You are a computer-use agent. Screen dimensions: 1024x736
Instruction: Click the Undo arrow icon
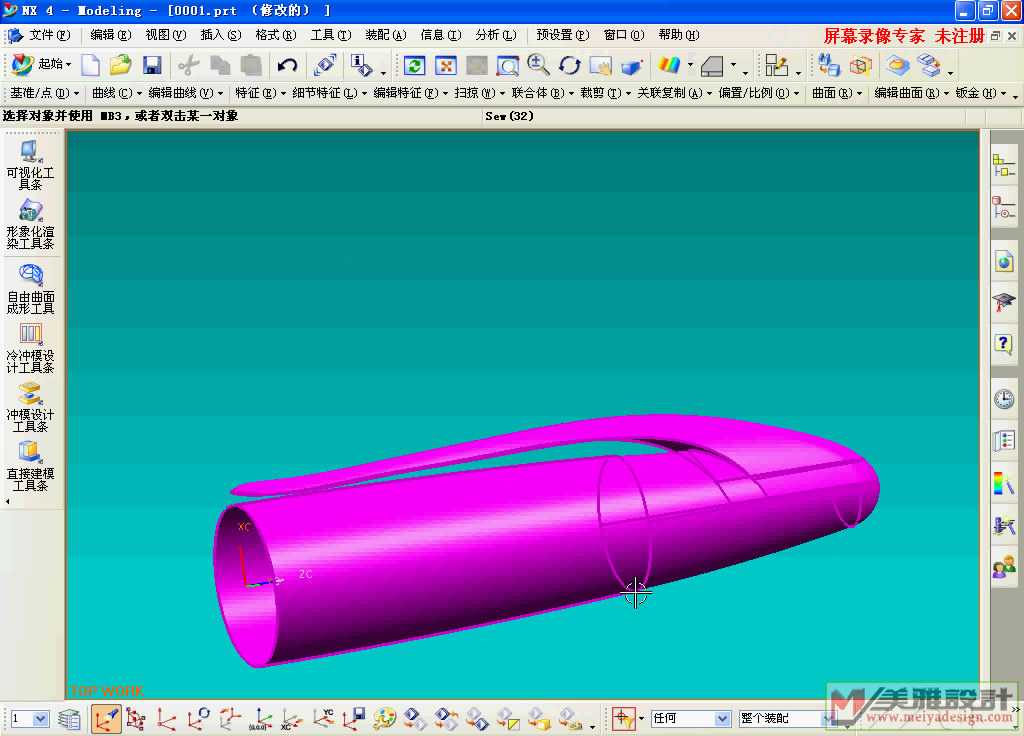point(288,66)
